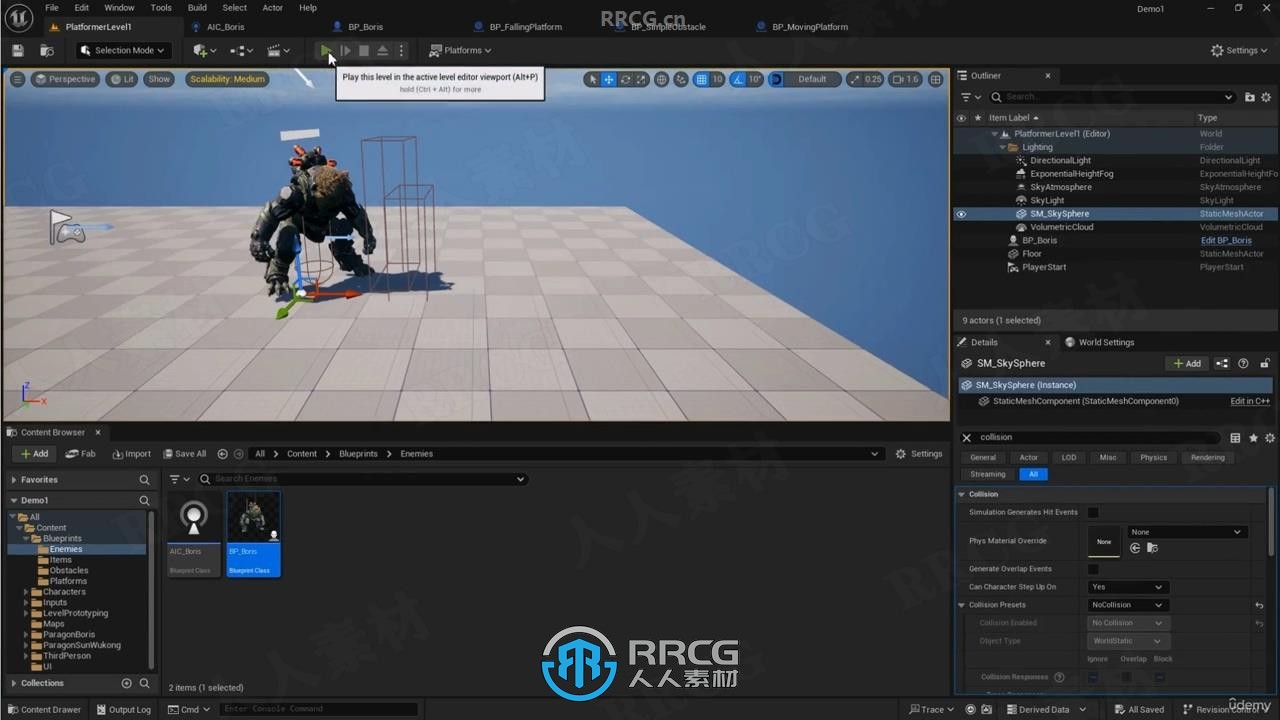The width and height of the screenshot is (1280, 720).
Task: Open Phys Material Override None dropdown
Action: click(x=1187, y=532)
